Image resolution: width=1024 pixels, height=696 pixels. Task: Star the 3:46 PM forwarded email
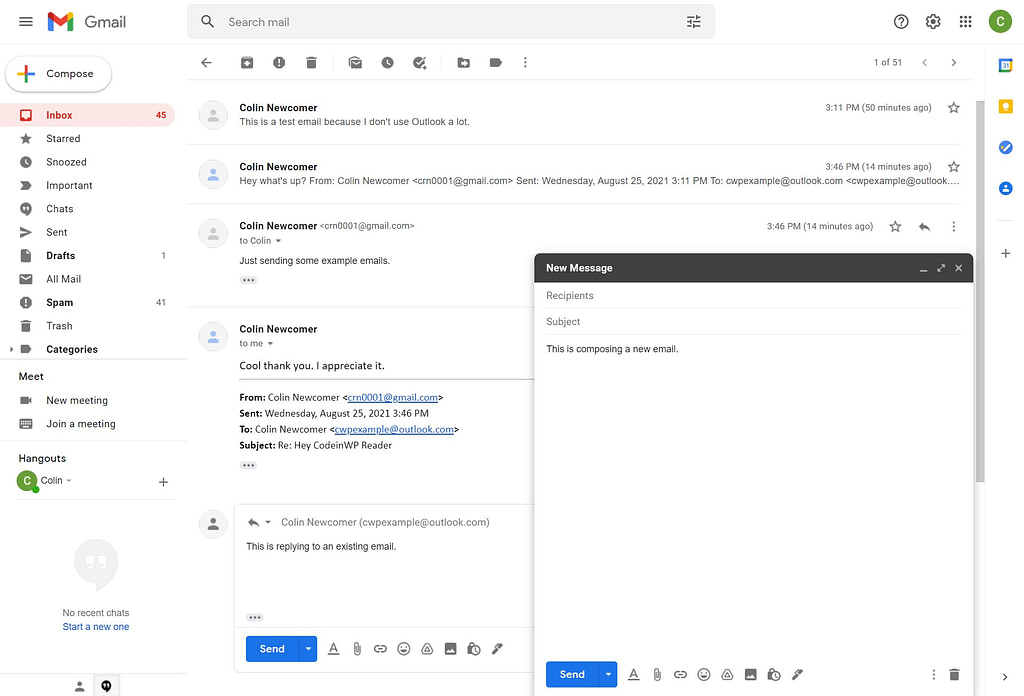click(953, 166)
